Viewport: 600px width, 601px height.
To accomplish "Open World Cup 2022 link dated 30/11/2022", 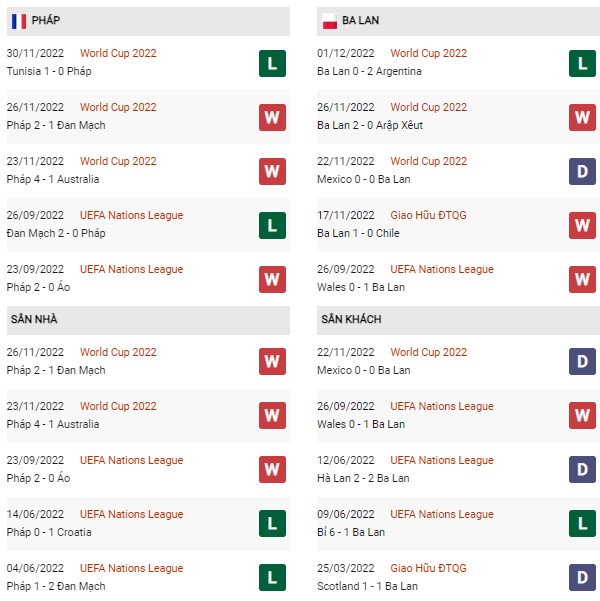I will pos(118,53).
